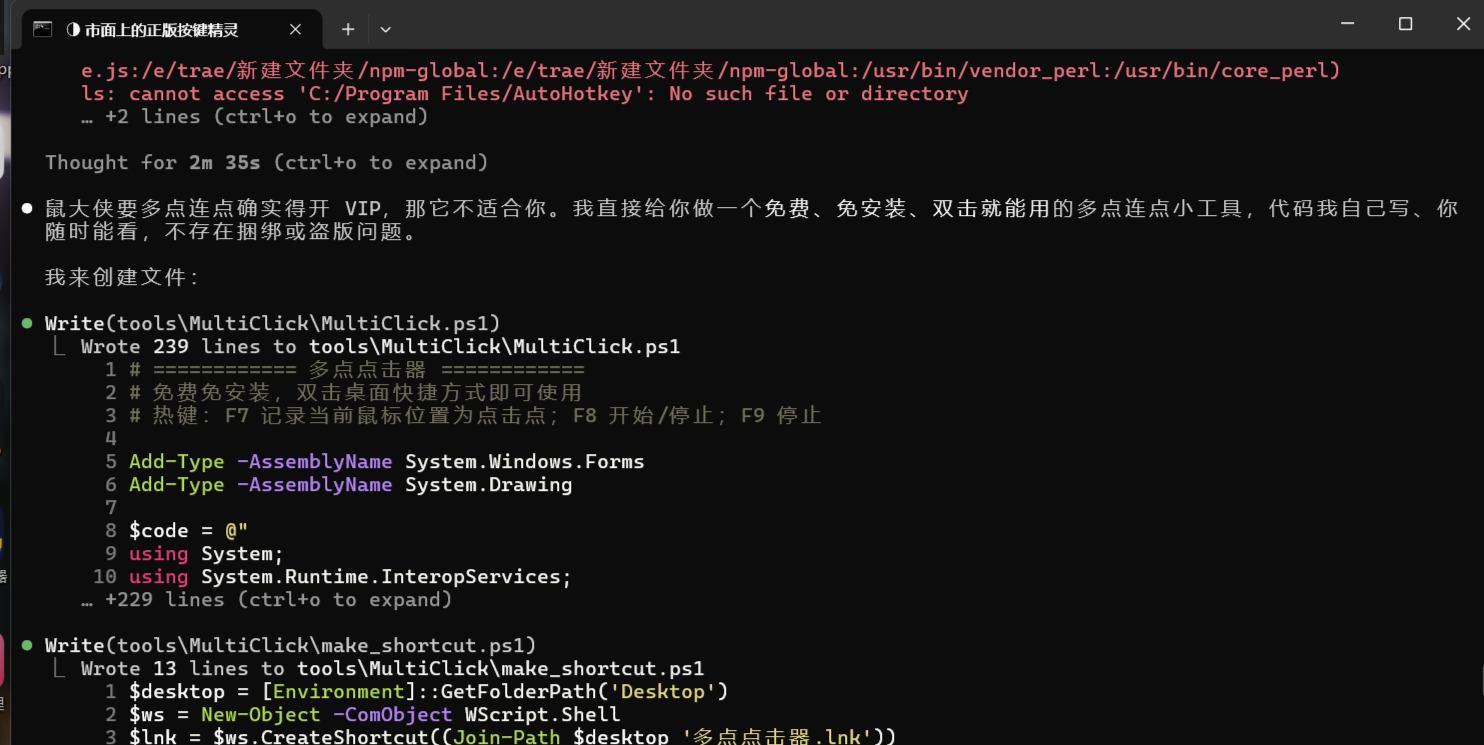Image resolution: width=1484 pixels, height=745 pixels.
Task: Click the green bullet beside Write MultiClick.ps1
Action: (x=27, y=323)
